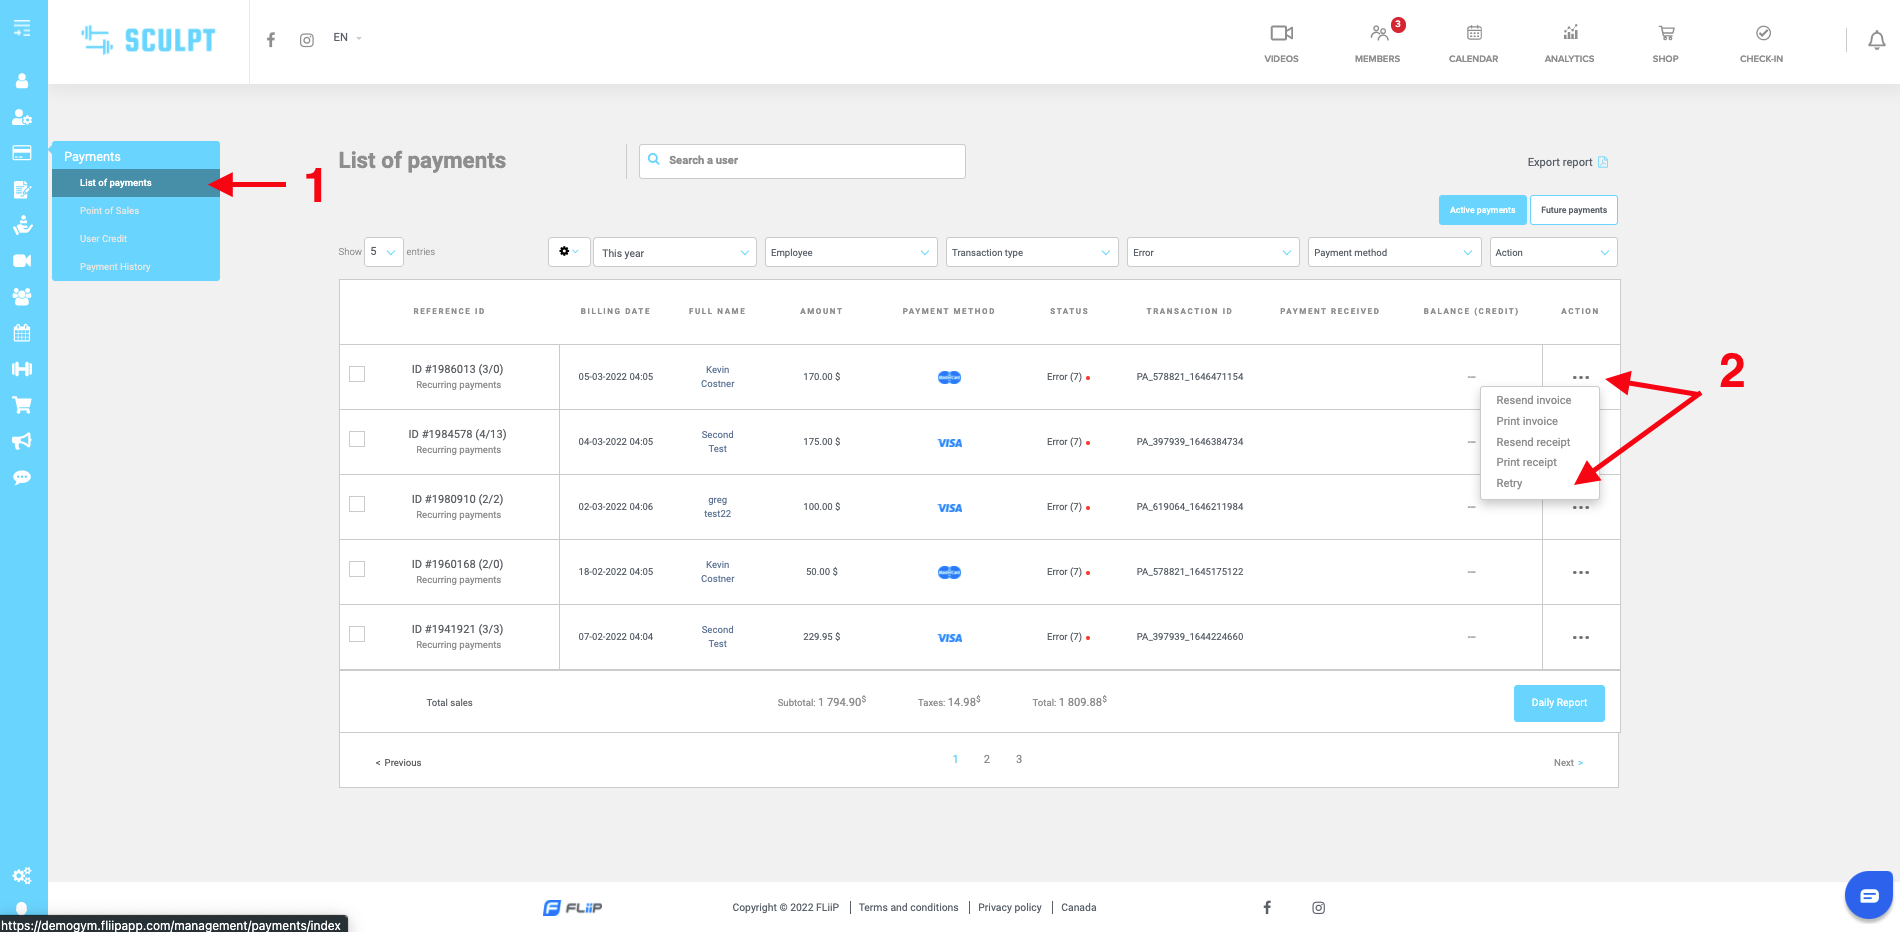Open the chat support bubble icon

click(1868, 895)
